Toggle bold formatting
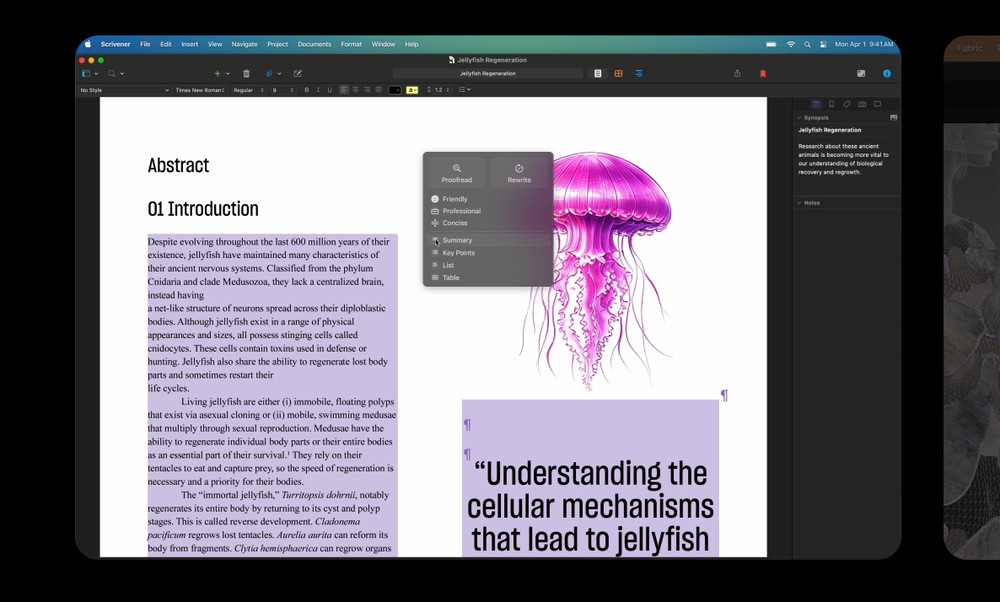1000x602 pixels. point(306,90)
